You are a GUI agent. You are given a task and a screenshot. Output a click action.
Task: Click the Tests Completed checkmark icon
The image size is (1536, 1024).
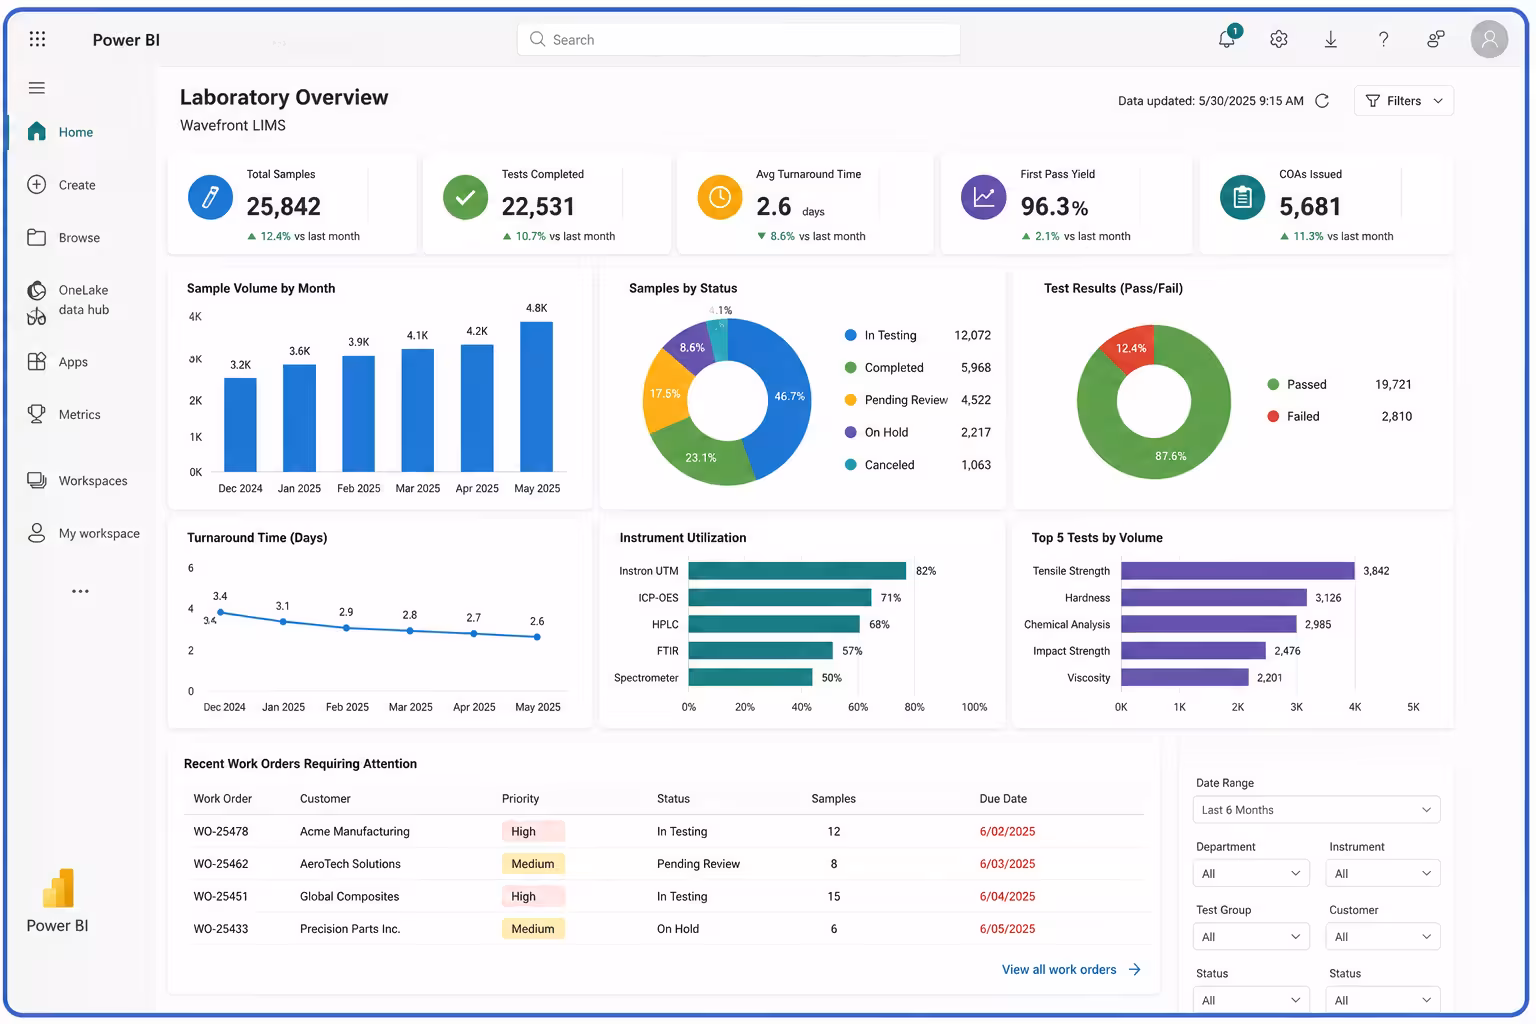click(x=466, y=197)
